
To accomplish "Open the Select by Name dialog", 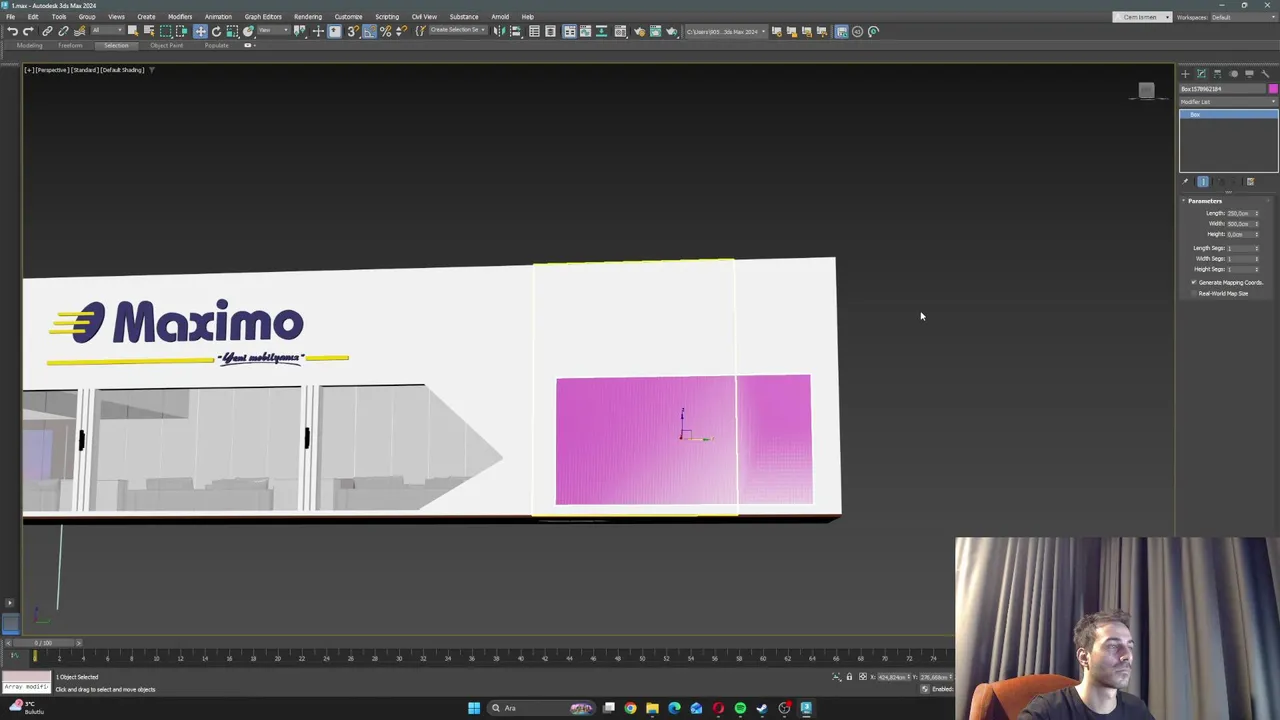I will 148,31.
